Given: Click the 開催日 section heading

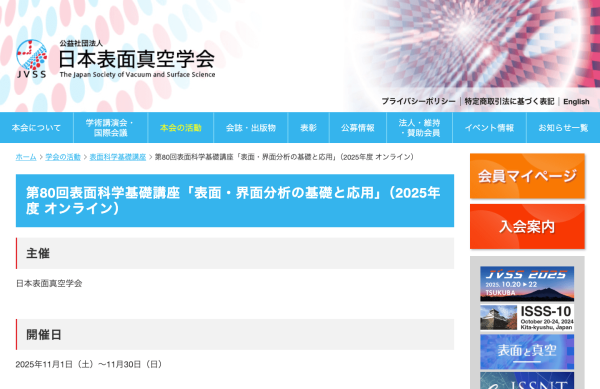Looking at the screenshot, I should pos(235,334).
